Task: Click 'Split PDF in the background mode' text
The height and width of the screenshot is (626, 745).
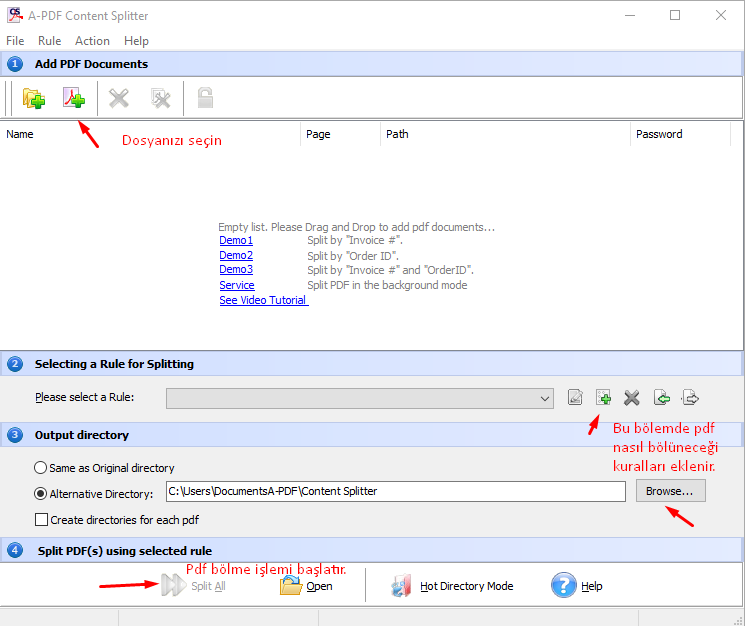Action: (387, 285)
